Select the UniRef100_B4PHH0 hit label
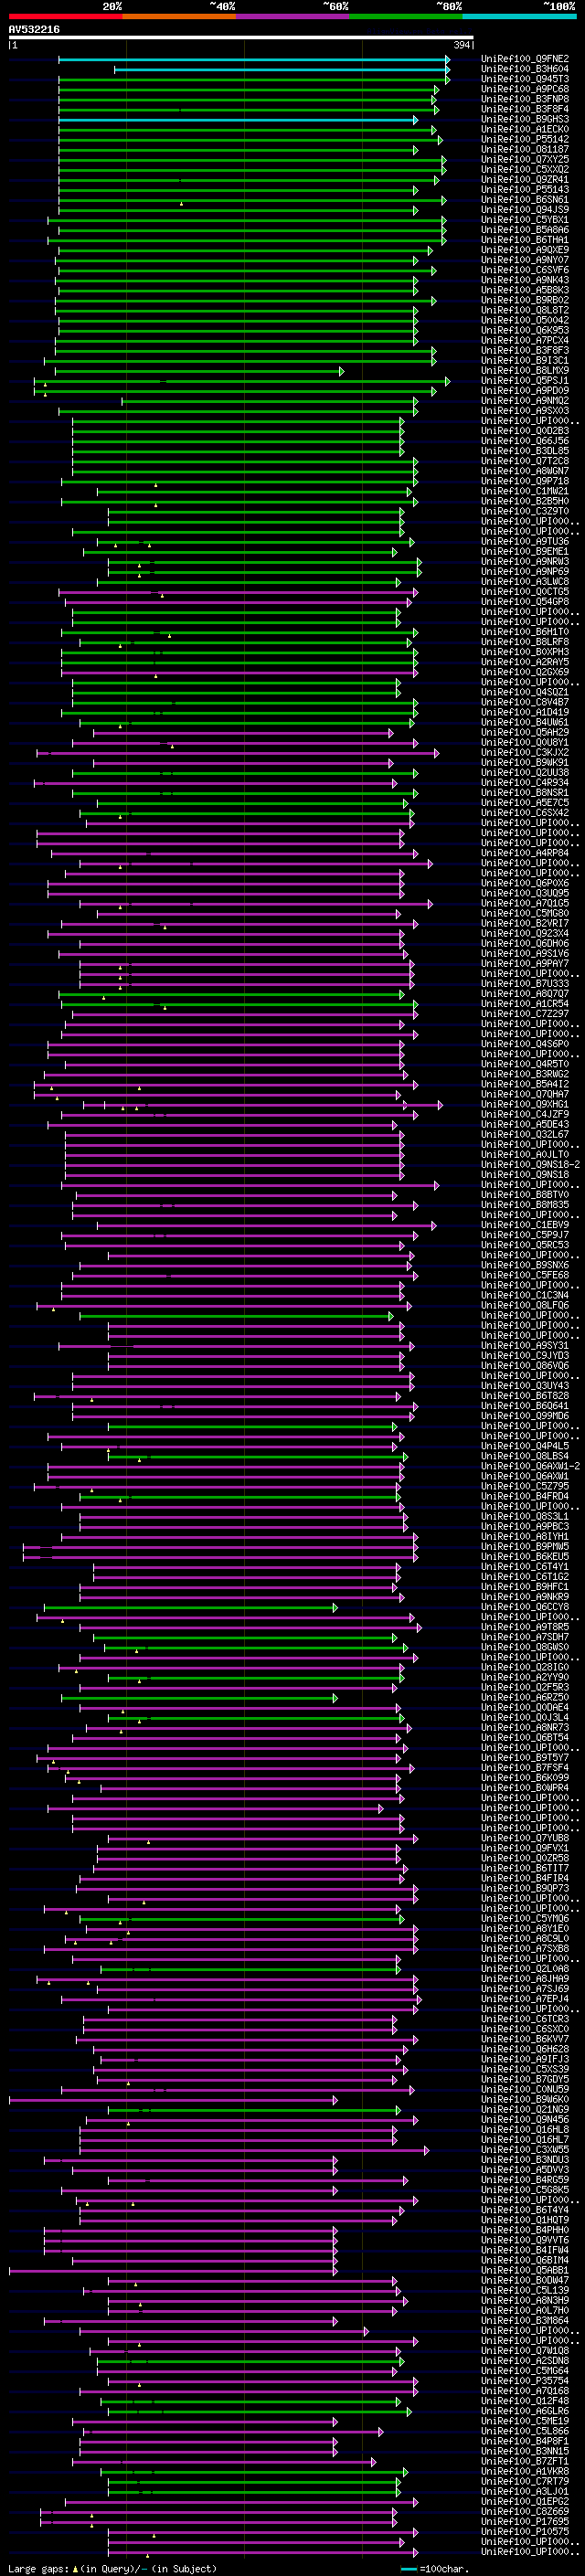 (525, 2230)
